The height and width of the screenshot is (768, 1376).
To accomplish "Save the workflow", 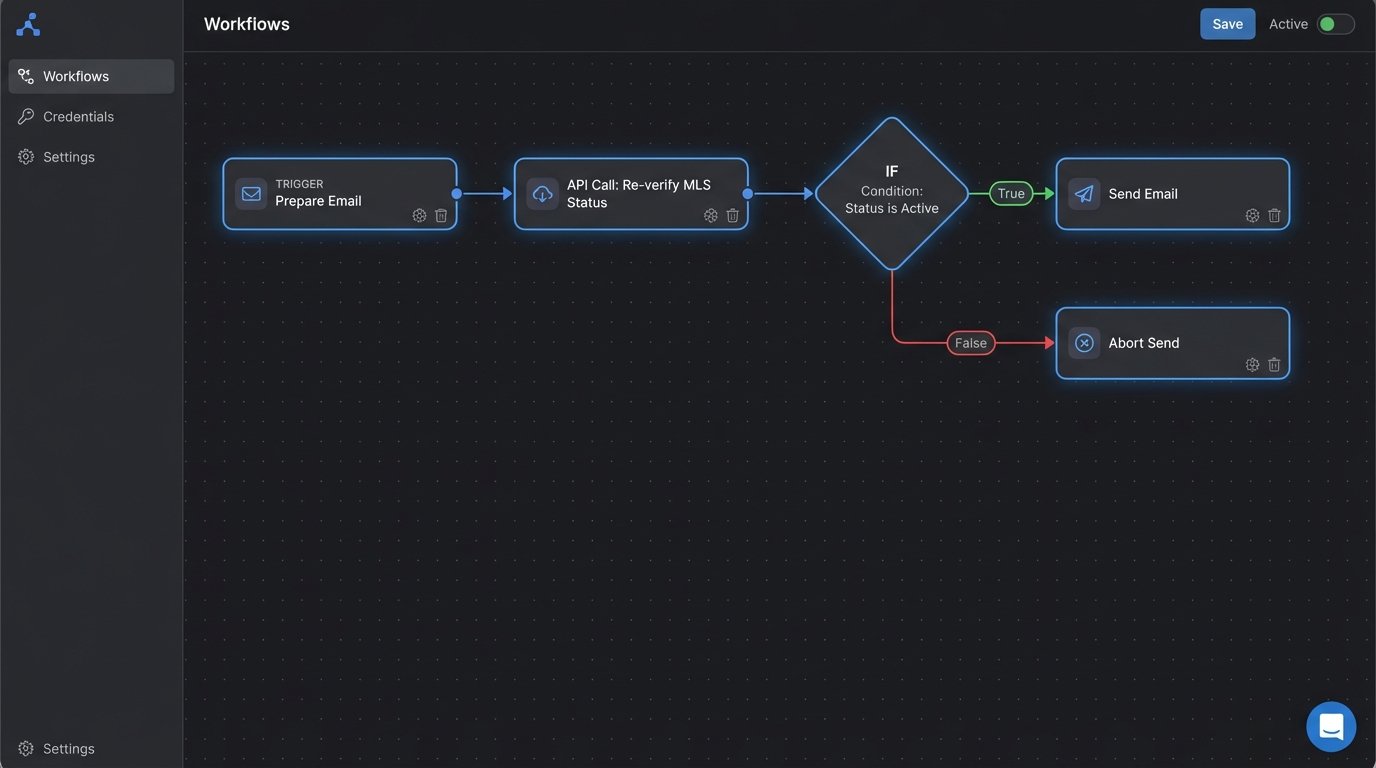I will (x=1227, y=24).
